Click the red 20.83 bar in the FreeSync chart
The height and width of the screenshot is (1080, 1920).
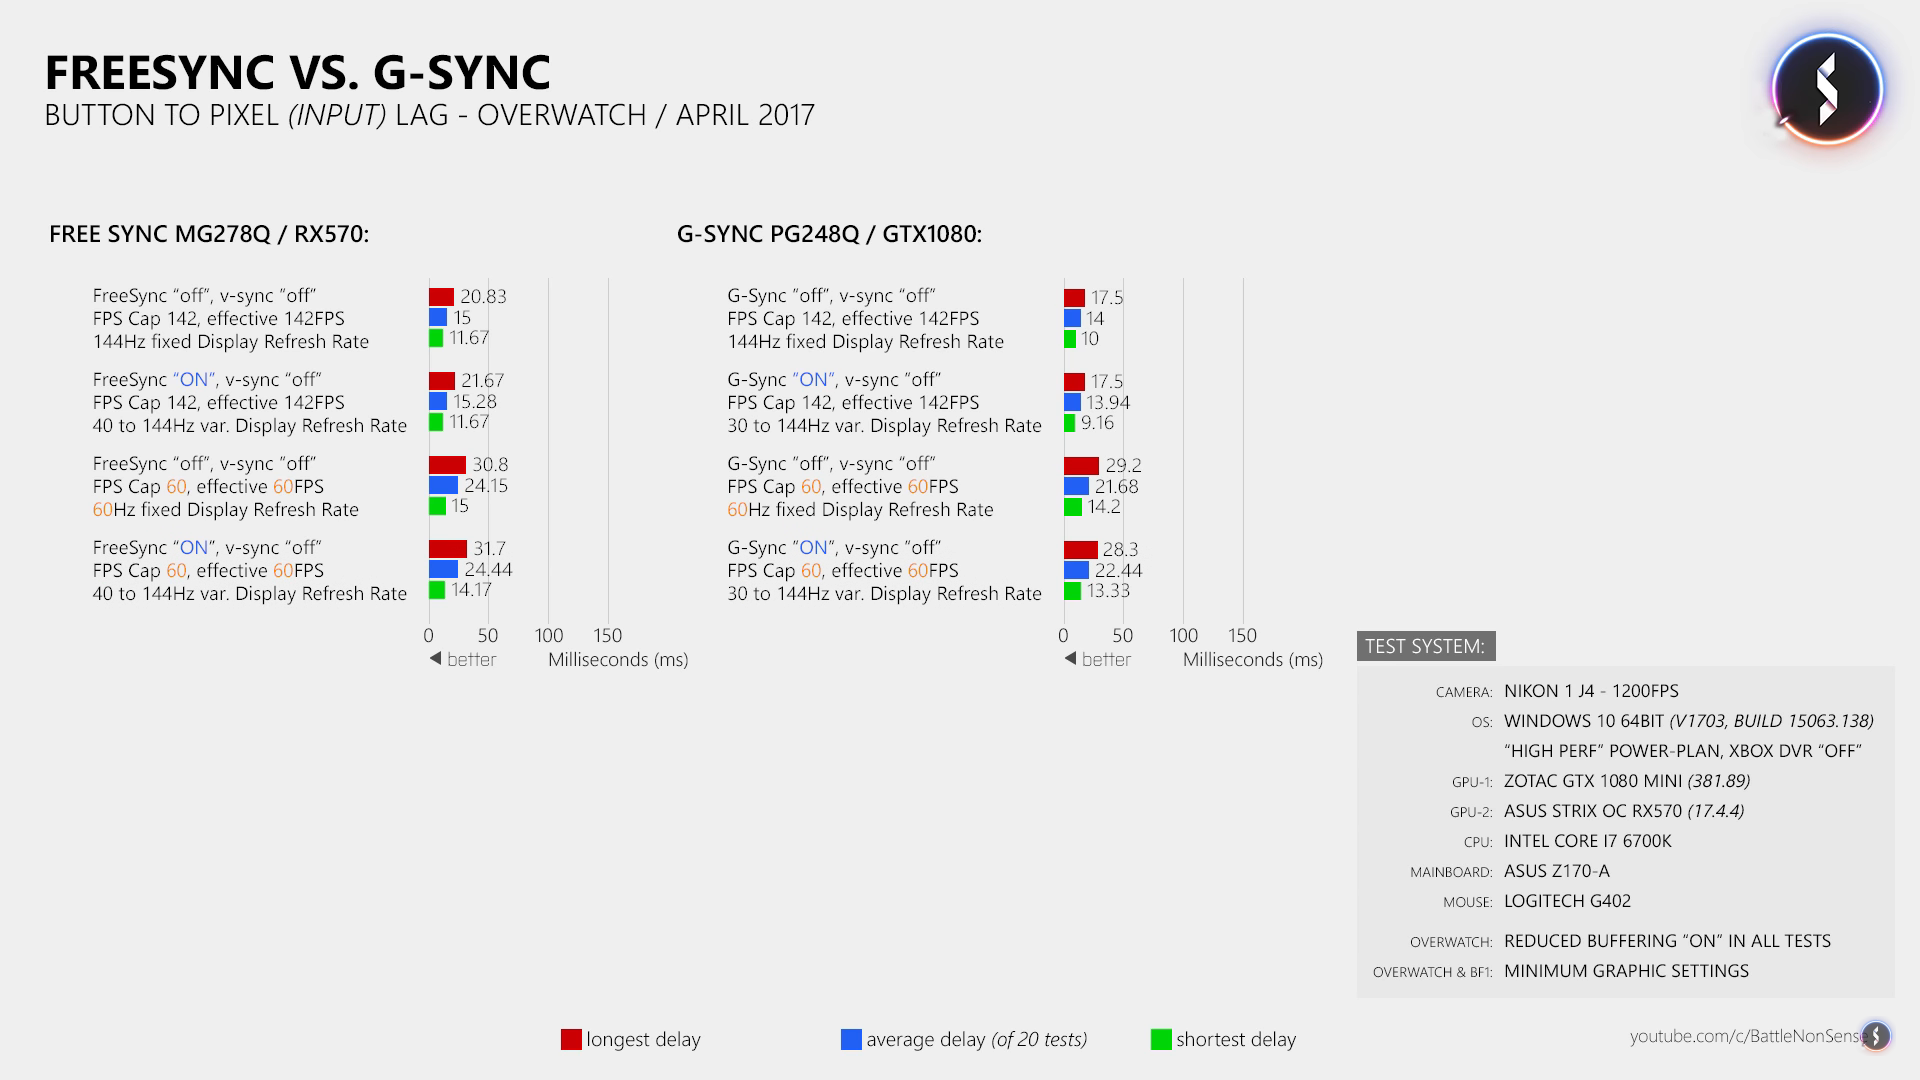(x=441, y=297)
